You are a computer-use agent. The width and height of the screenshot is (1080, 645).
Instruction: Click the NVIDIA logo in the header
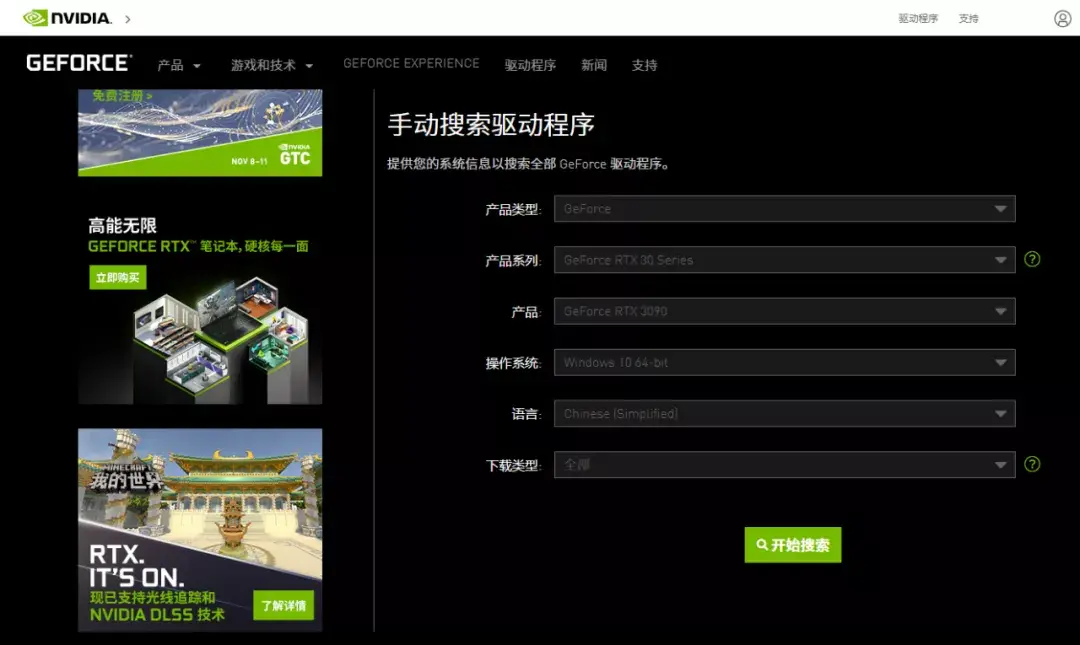pyautogui.click(x=67, y=18)
